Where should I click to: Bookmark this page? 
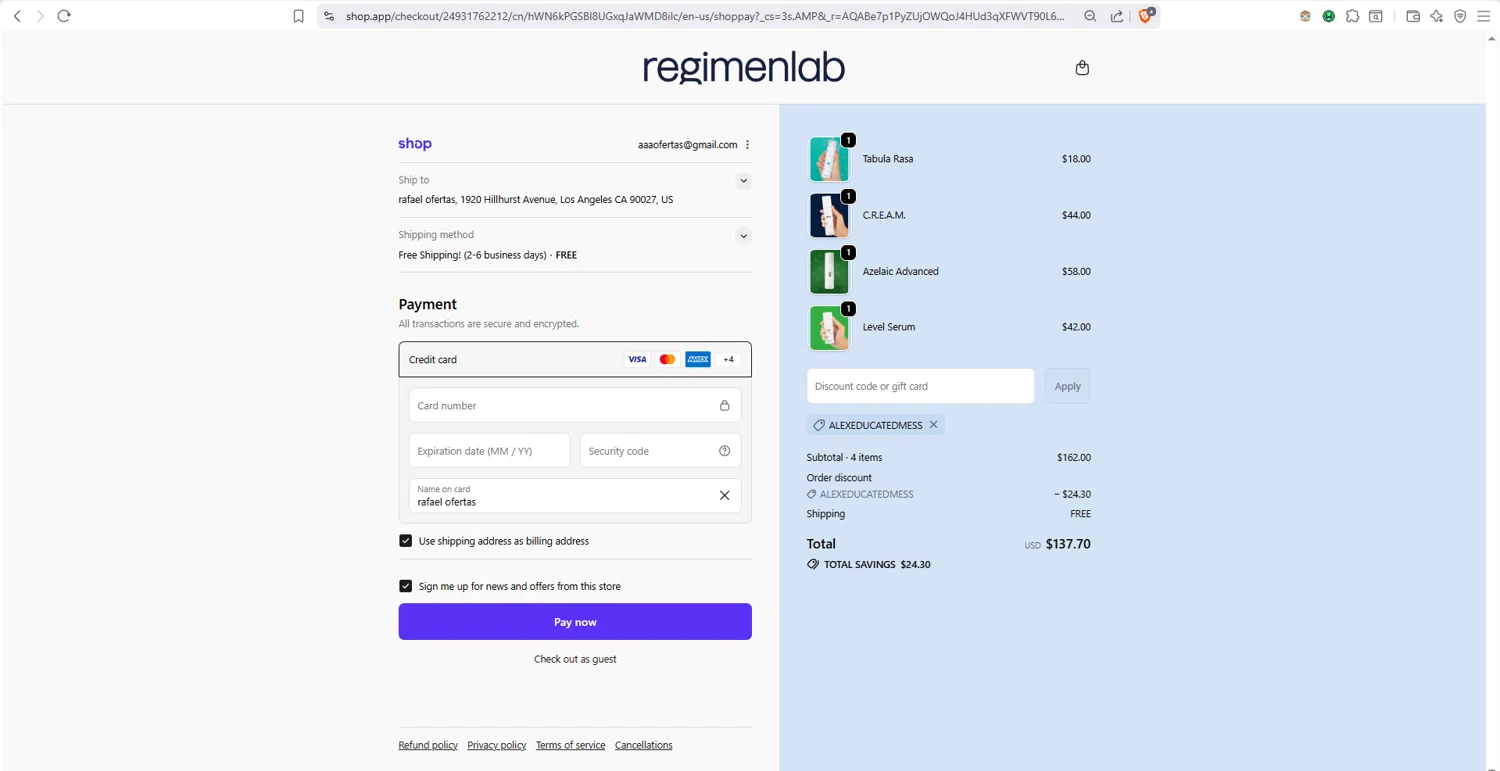[298, 16]
